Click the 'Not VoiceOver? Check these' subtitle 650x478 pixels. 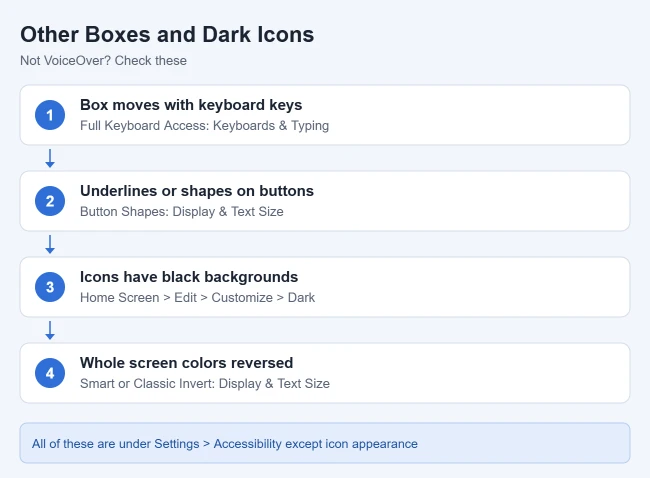click(x=104, y=61)
